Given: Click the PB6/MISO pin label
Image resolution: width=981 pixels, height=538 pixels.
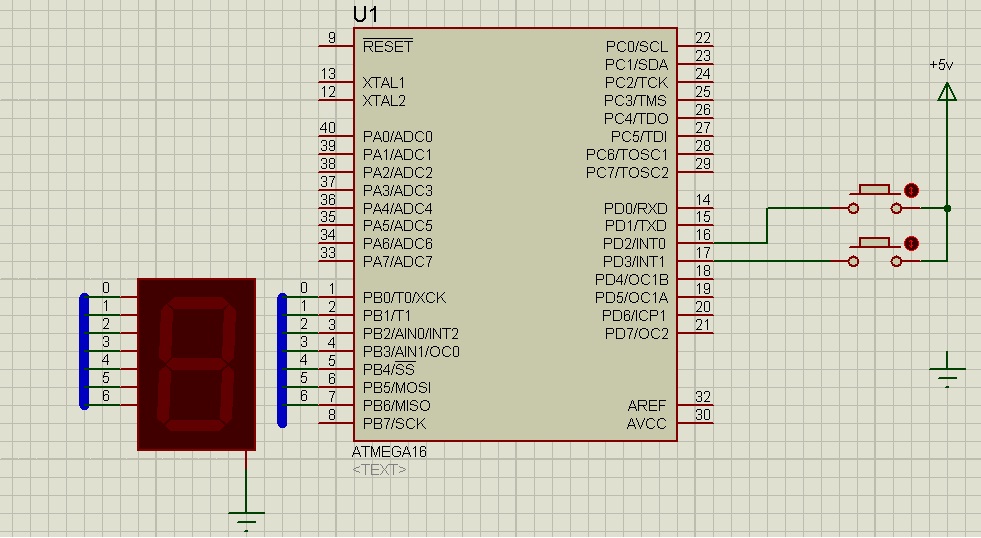Looking at the screenshot, I should pos(397,406).
